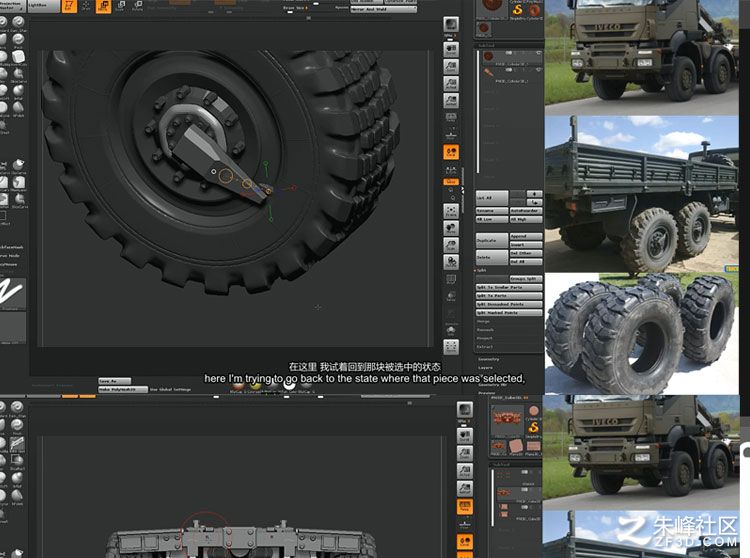Expand the Project section
750x558 pixels.
[x=485, y=338]
